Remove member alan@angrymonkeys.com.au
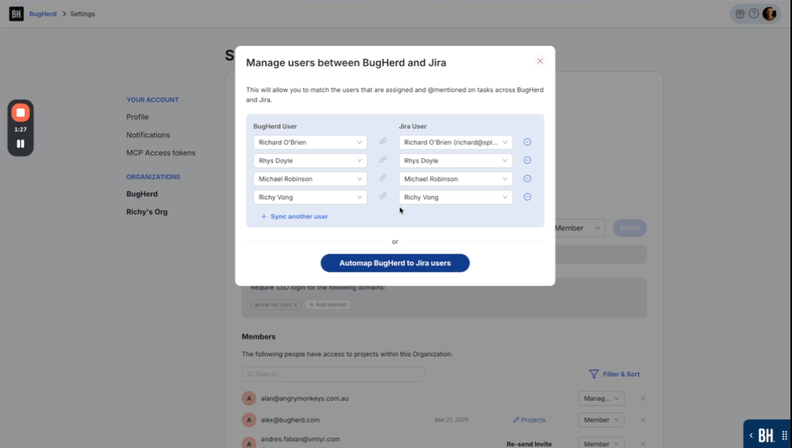 point(643,399)
